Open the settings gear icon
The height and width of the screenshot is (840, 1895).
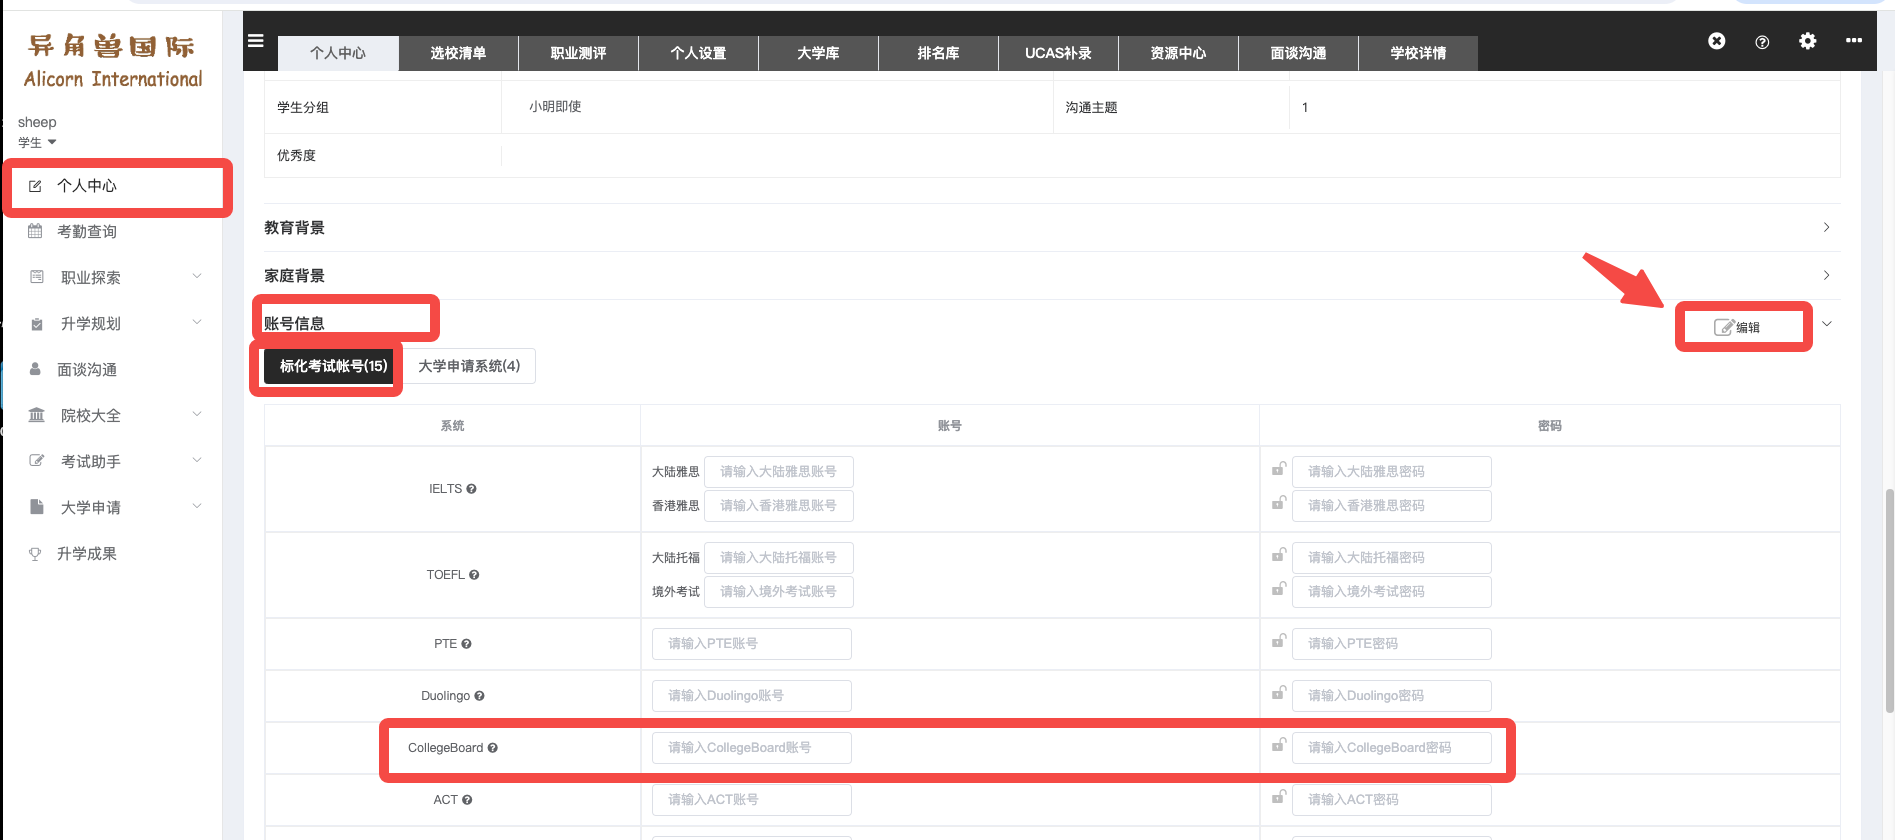click(1807, 41)
